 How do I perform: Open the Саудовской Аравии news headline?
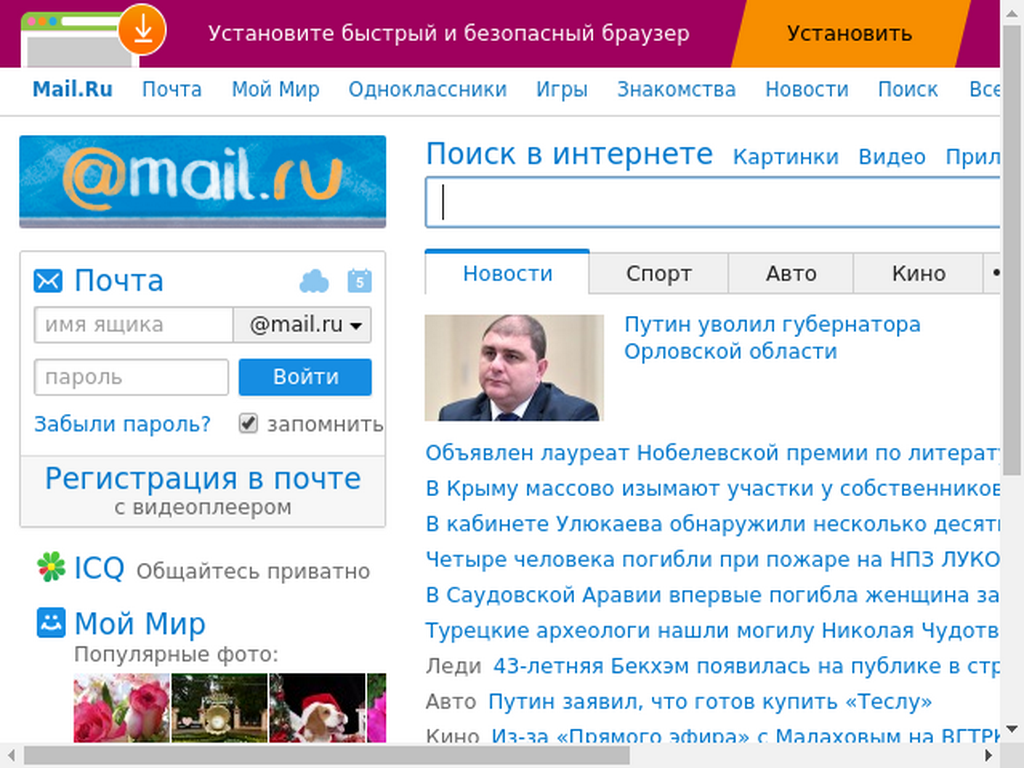[712, 595]
